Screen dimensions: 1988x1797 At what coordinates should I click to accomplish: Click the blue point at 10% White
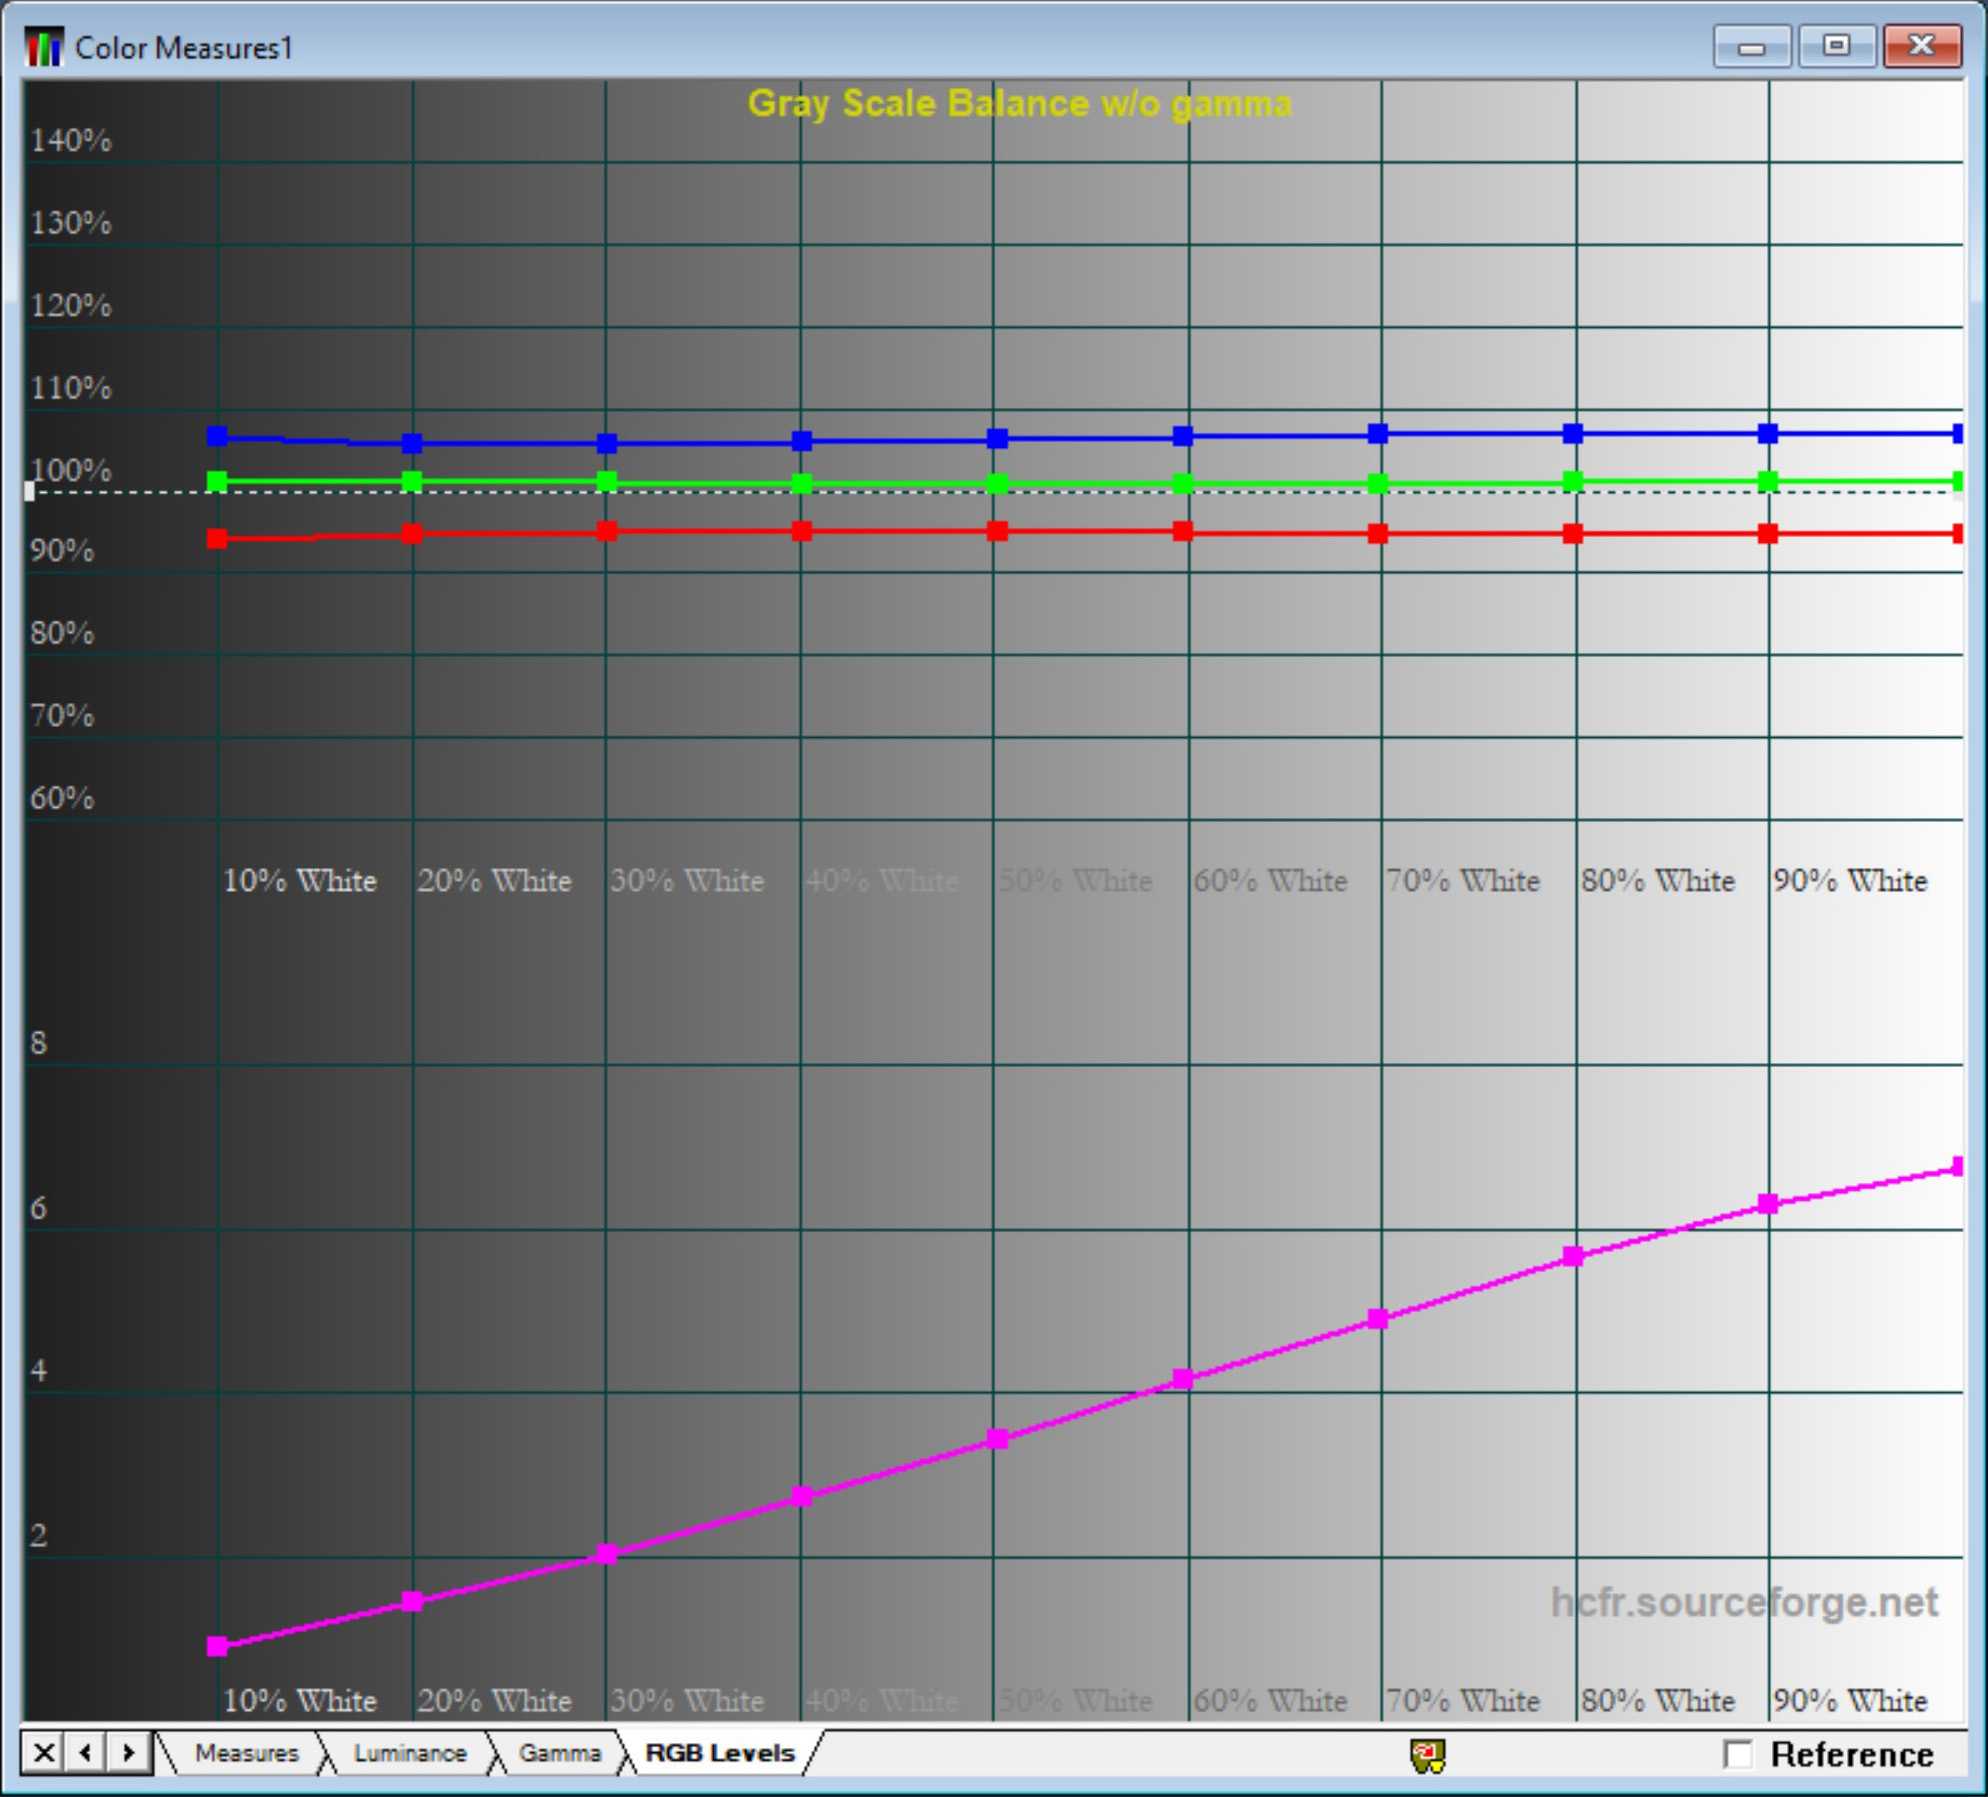point(217,436)
